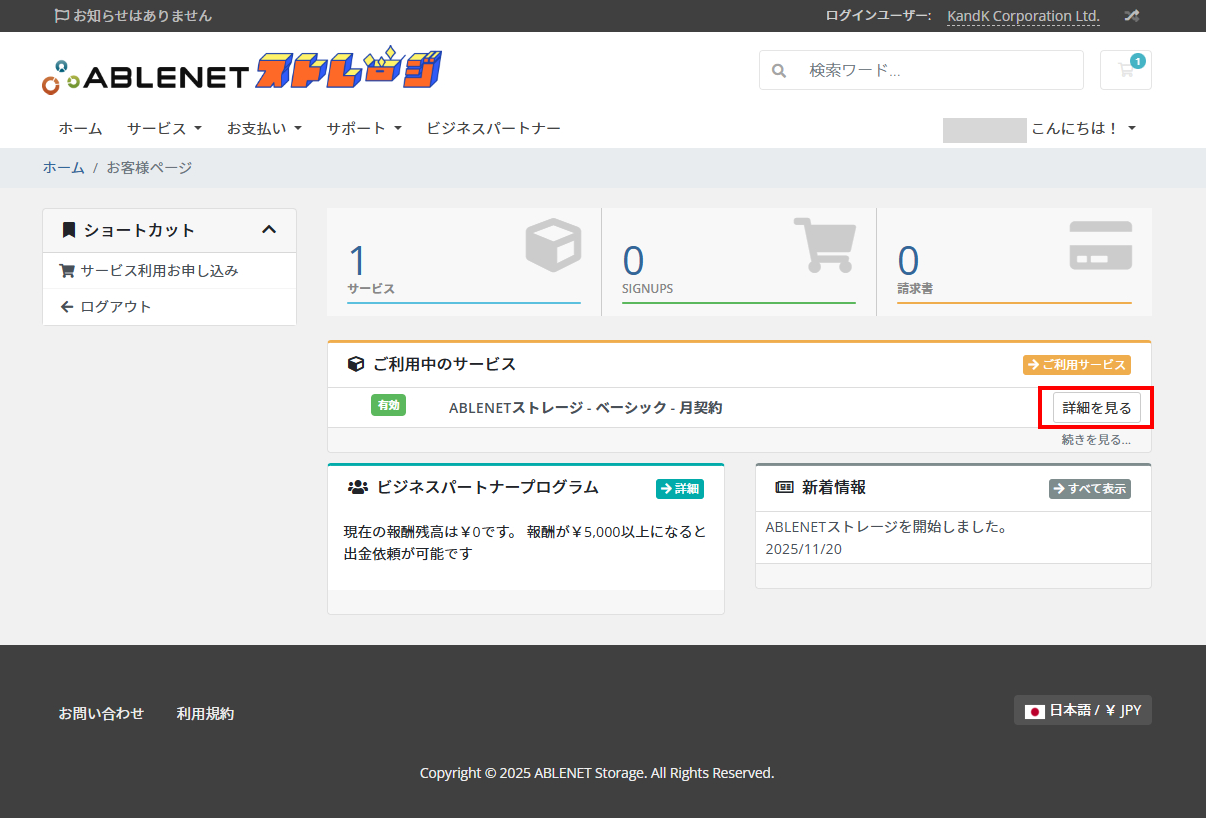This screenshot has height=818, width=1206.
Task: Click the cube icon in the services tile
Action: 553,246
